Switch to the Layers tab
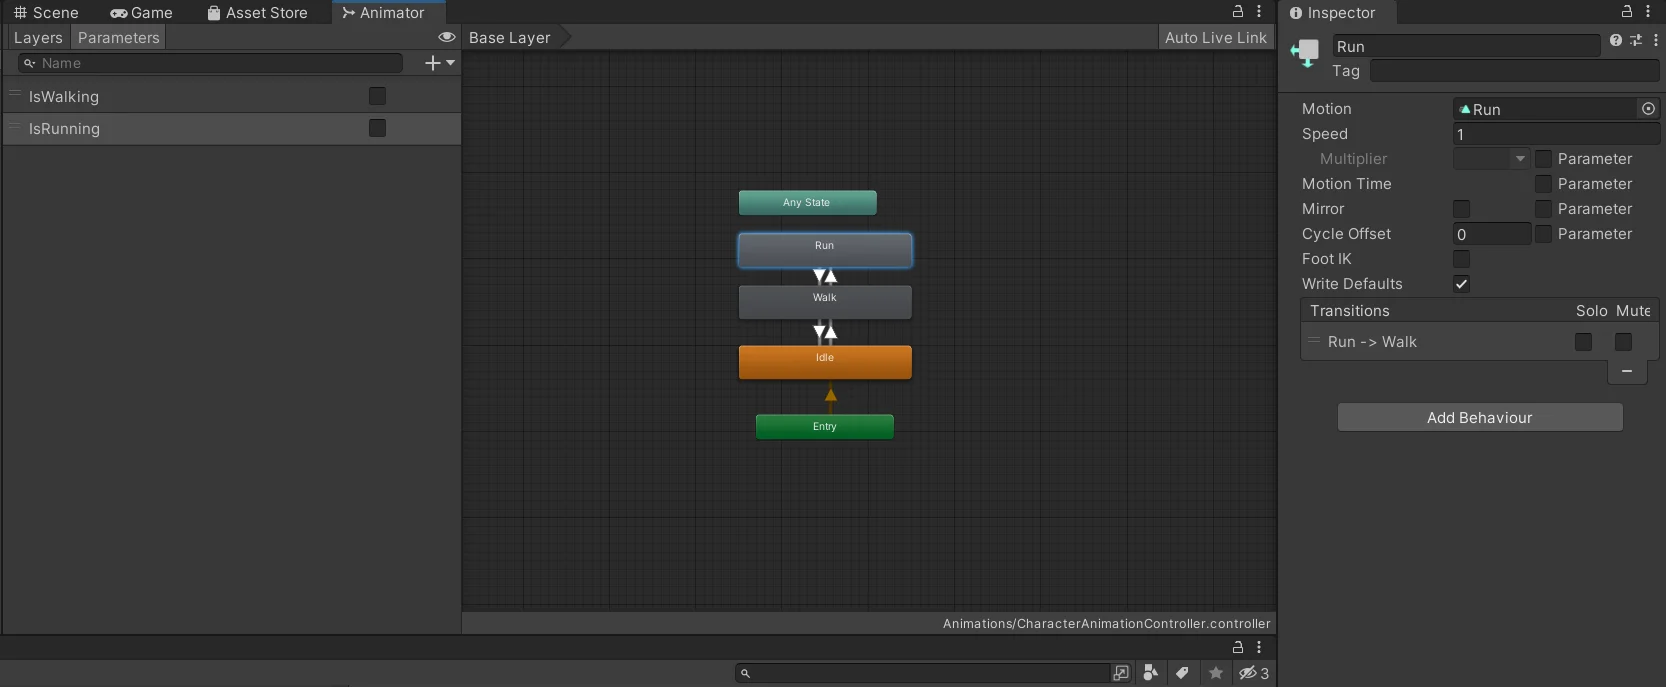 click(38, 38)
